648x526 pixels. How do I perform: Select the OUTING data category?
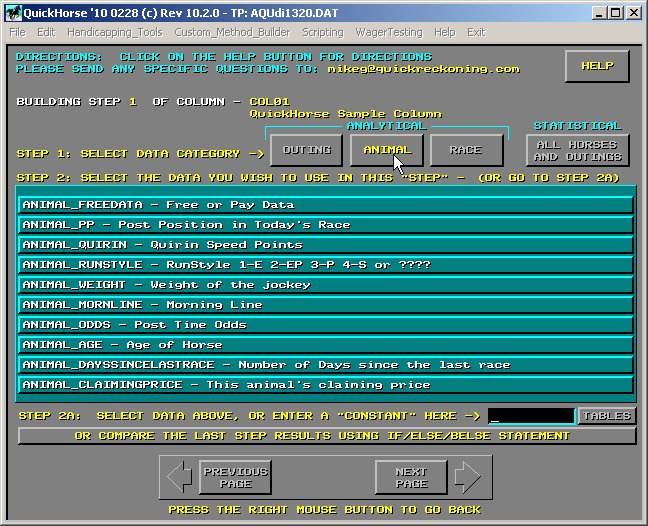pos(307,150)
